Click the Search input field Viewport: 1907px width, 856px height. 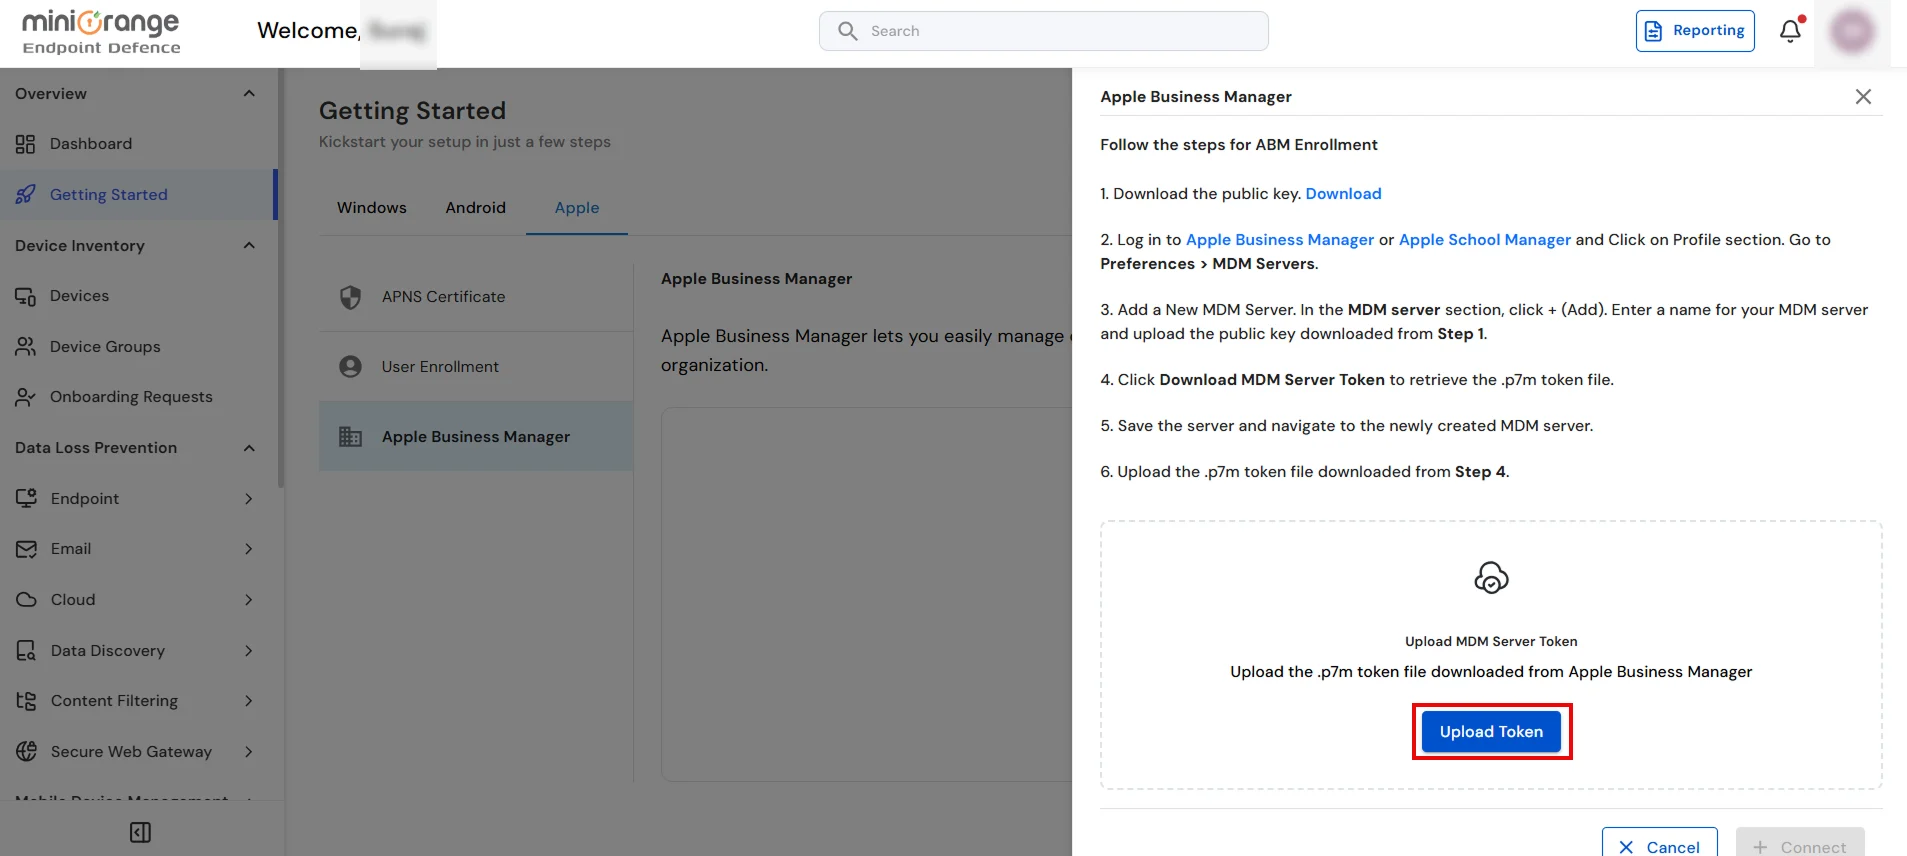(x=1044, y=31)
